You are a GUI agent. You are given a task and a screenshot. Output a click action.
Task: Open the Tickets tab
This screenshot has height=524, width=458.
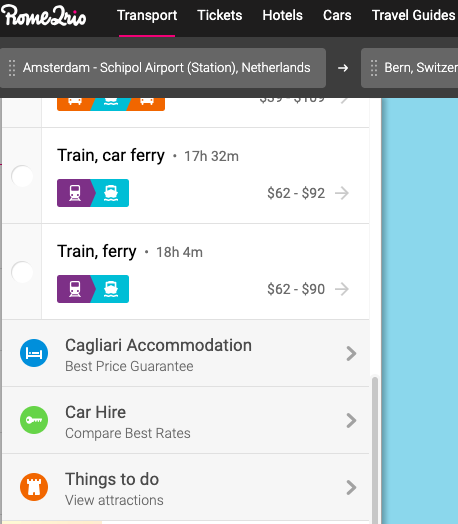coord(219,15)
